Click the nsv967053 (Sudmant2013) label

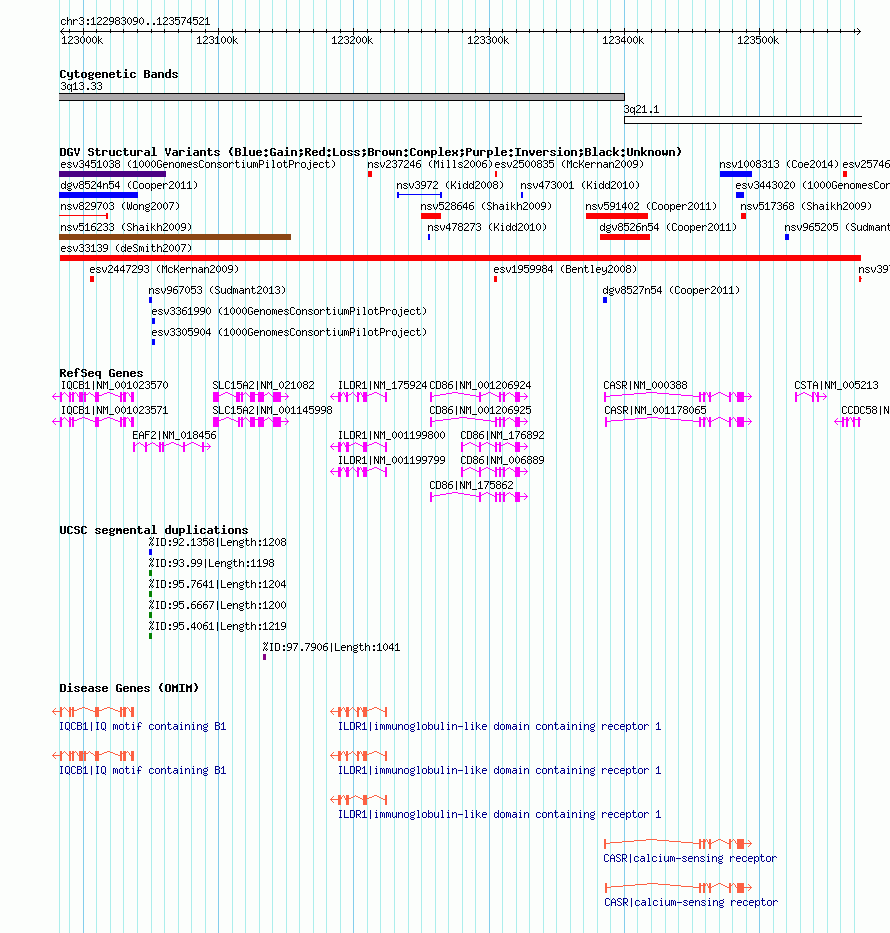(217, 290)
